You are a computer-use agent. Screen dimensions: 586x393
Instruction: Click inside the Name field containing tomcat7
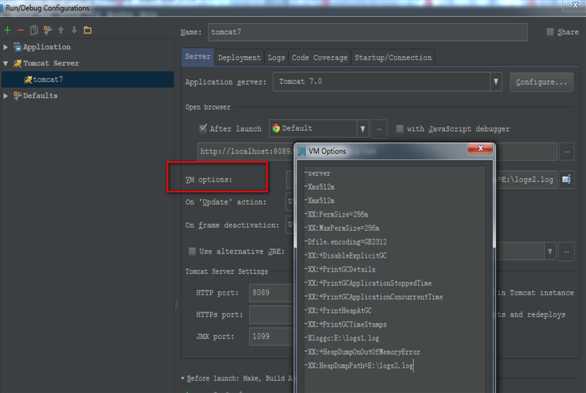point(368,32)
